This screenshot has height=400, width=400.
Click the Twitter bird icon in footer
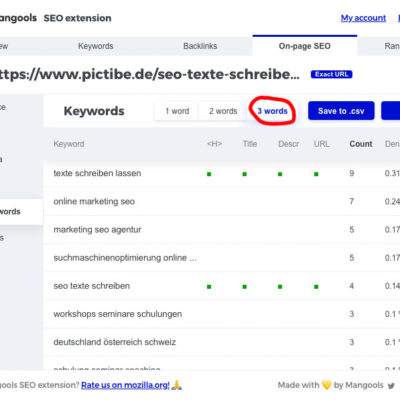(391, 386)
